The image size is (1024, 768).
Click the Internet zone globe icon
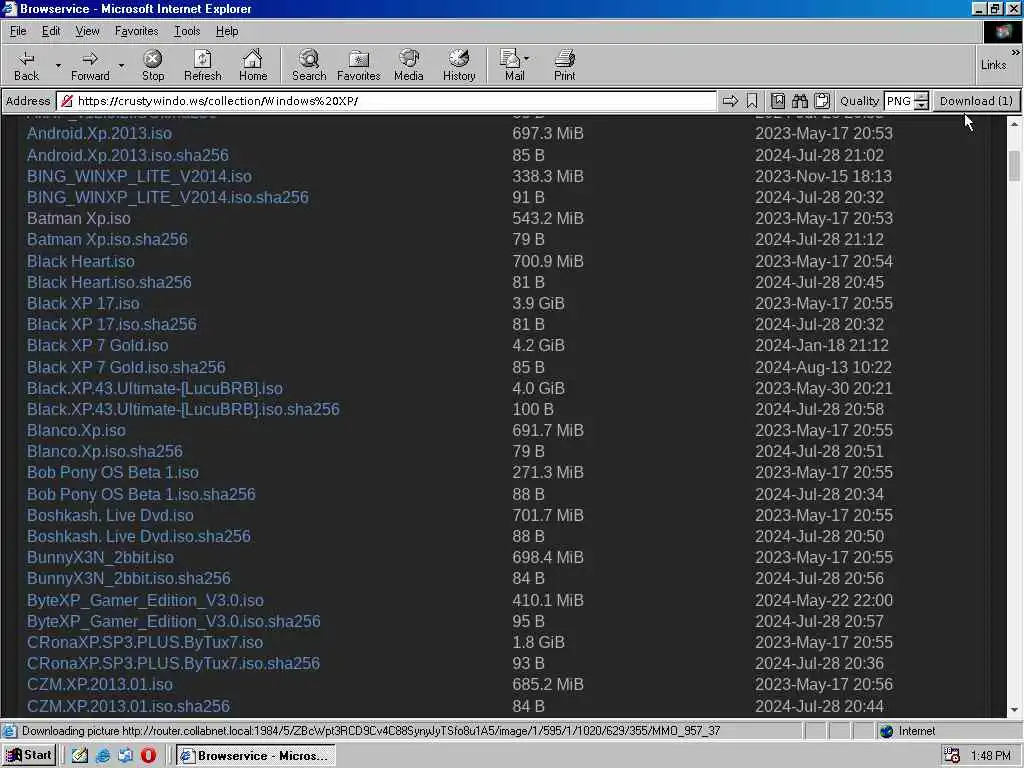(x=886, y=731)
